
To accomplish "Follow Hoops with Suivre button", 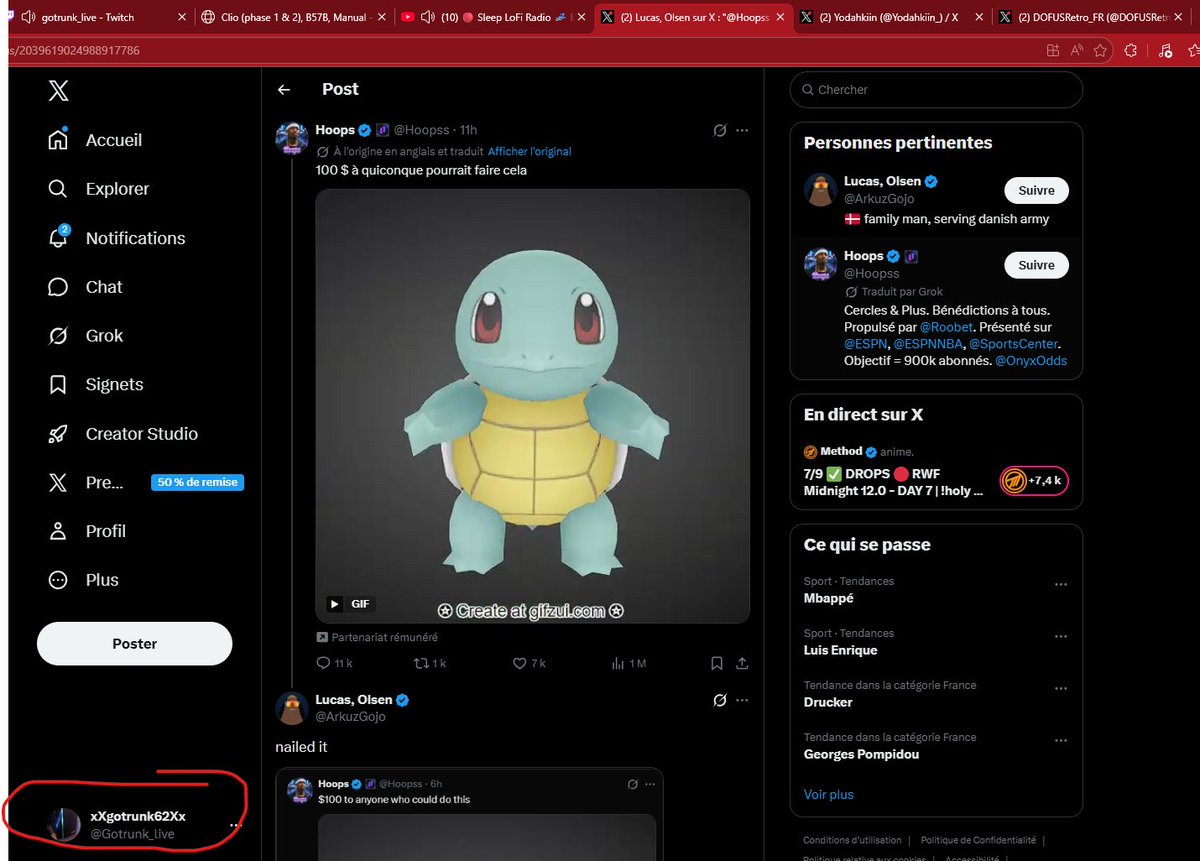I will 1036,265.
